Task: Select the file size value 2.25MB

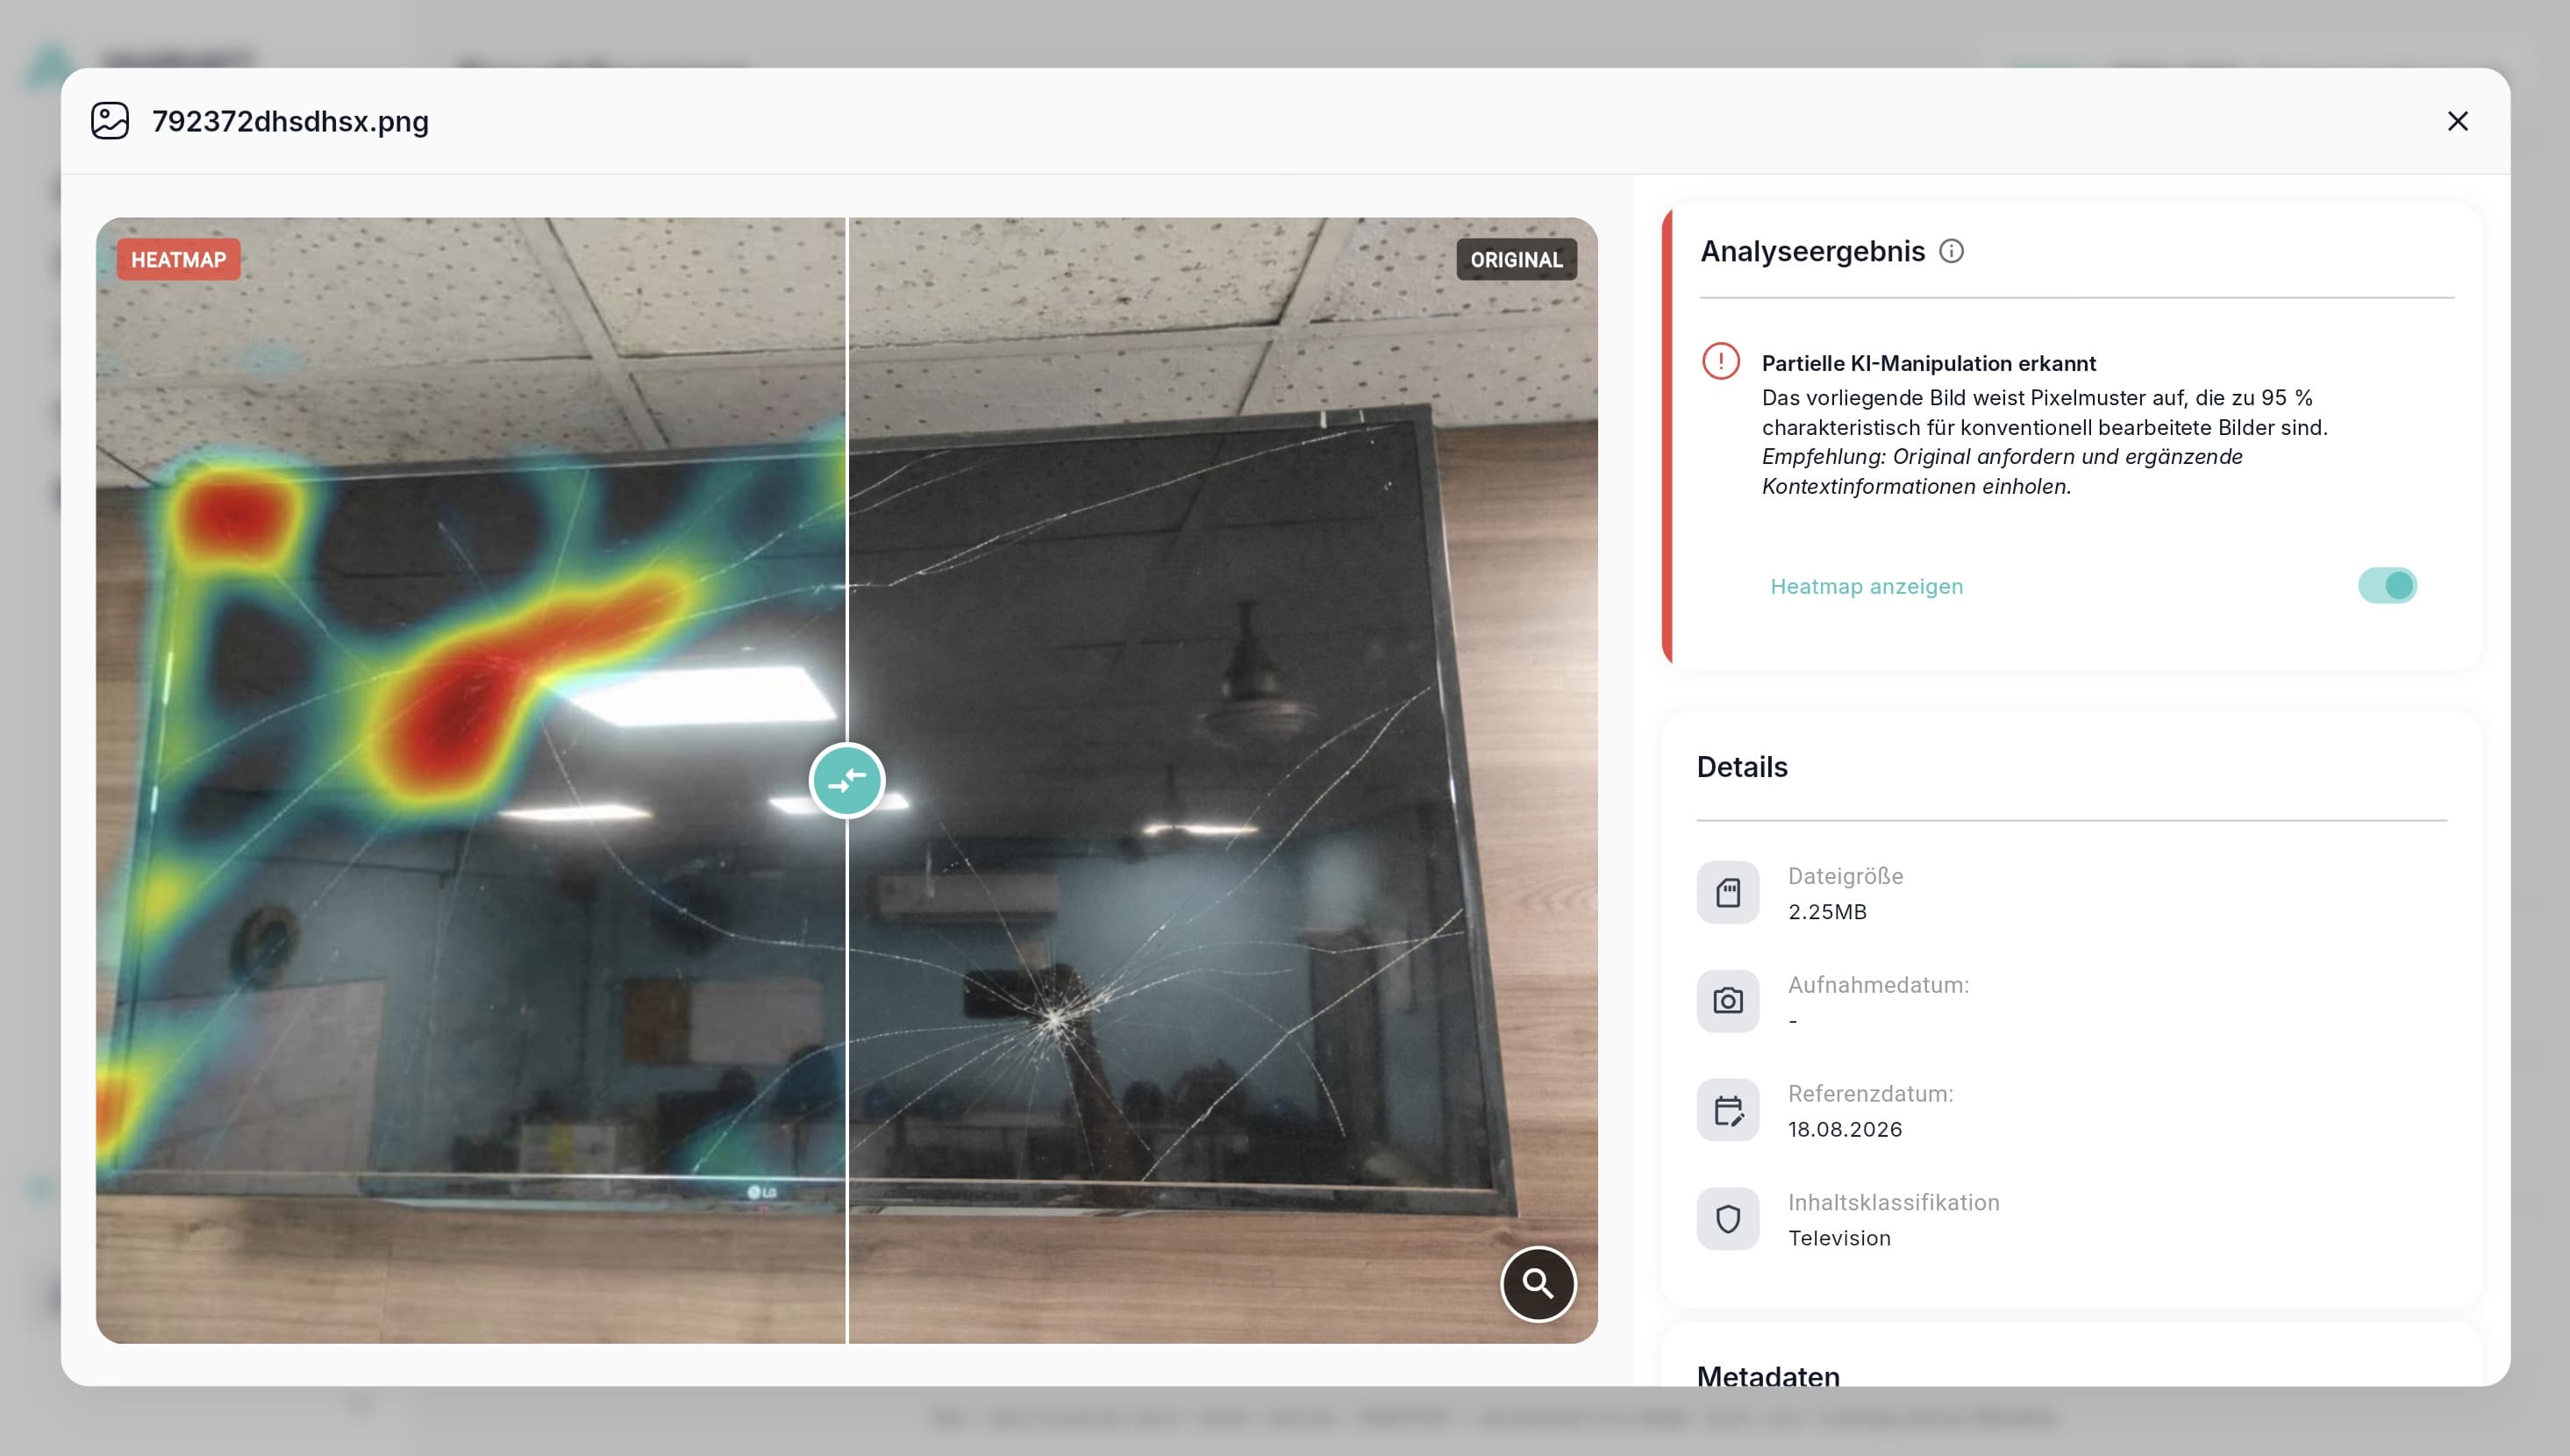Action: click(1827, 912)
